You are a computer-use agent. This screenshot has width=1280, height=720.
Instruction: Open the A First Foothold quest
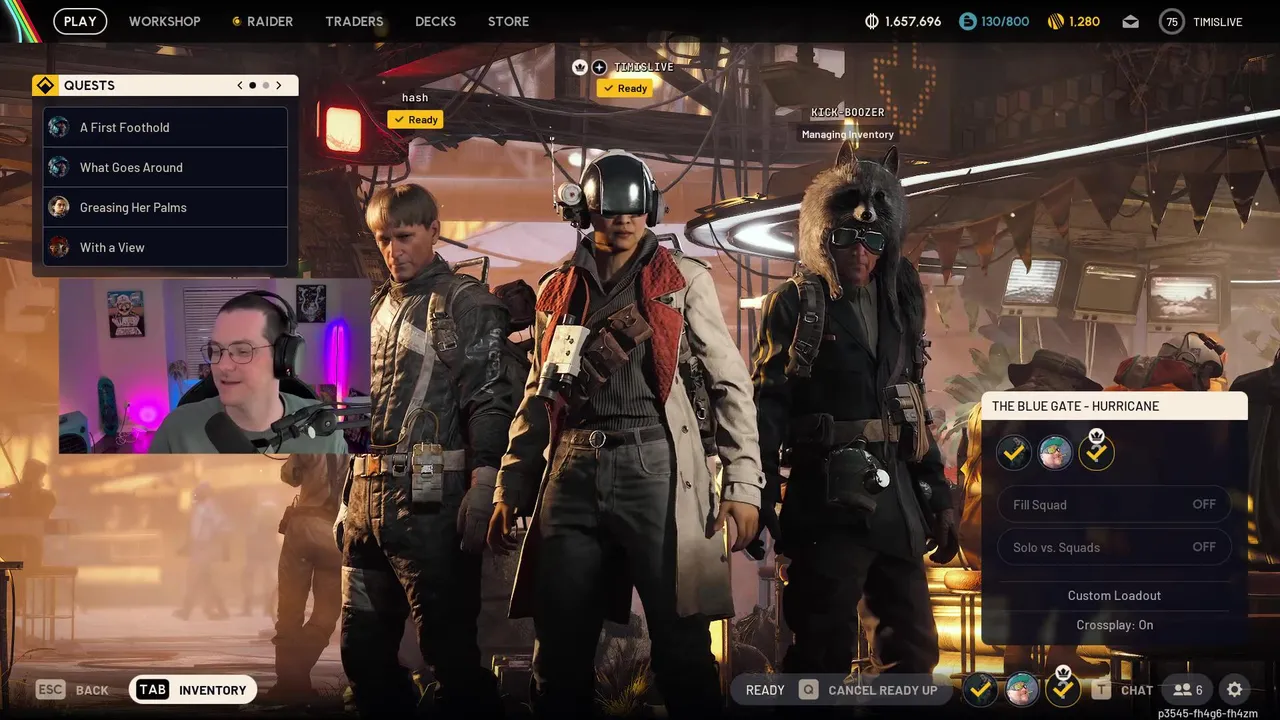click(165, 127)
